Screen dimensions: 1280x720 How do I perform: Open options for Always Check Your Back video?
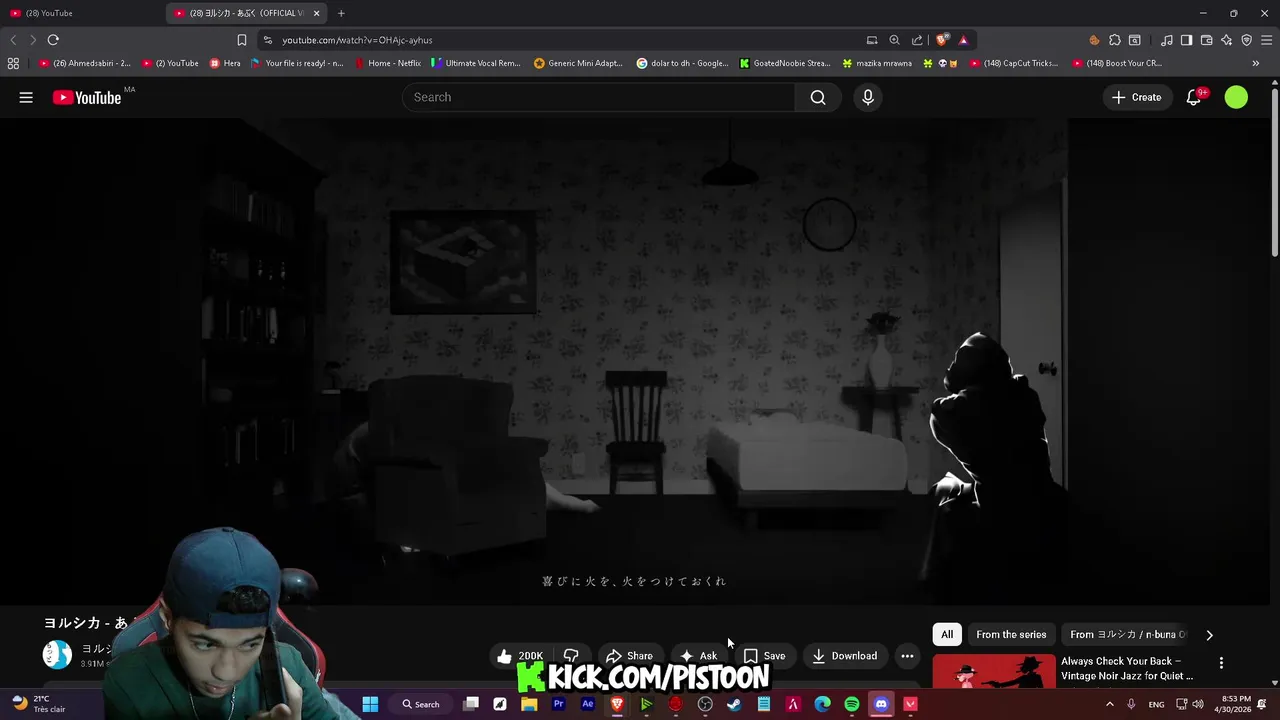pyautogui.click(x=1221, y=663)
